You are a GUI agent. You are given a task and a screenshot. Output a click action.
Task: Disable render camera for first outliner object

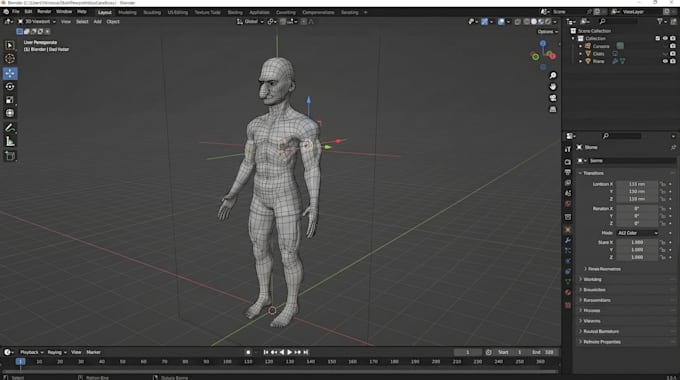click(673, 46)
